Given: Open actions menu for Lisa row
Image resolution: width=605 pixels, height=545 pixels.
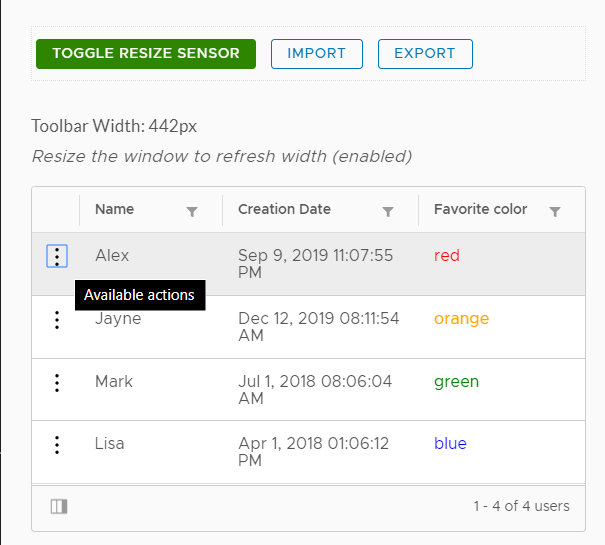Looking at the screenshot, I should (x=57, y=445).
